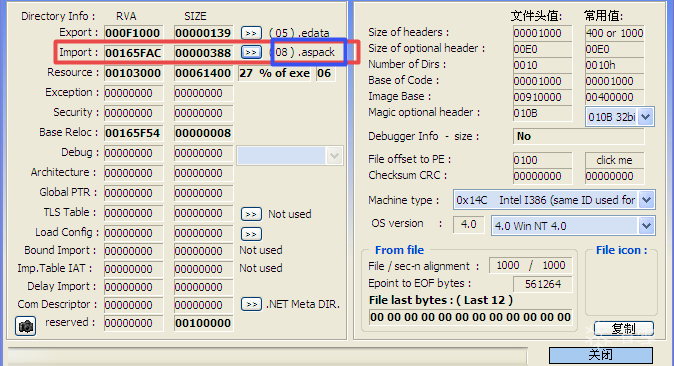The height and width of the screenshot is (366, 674).
Task: Click the Delay Import SIZE field
Action: (x=203, y=287)
